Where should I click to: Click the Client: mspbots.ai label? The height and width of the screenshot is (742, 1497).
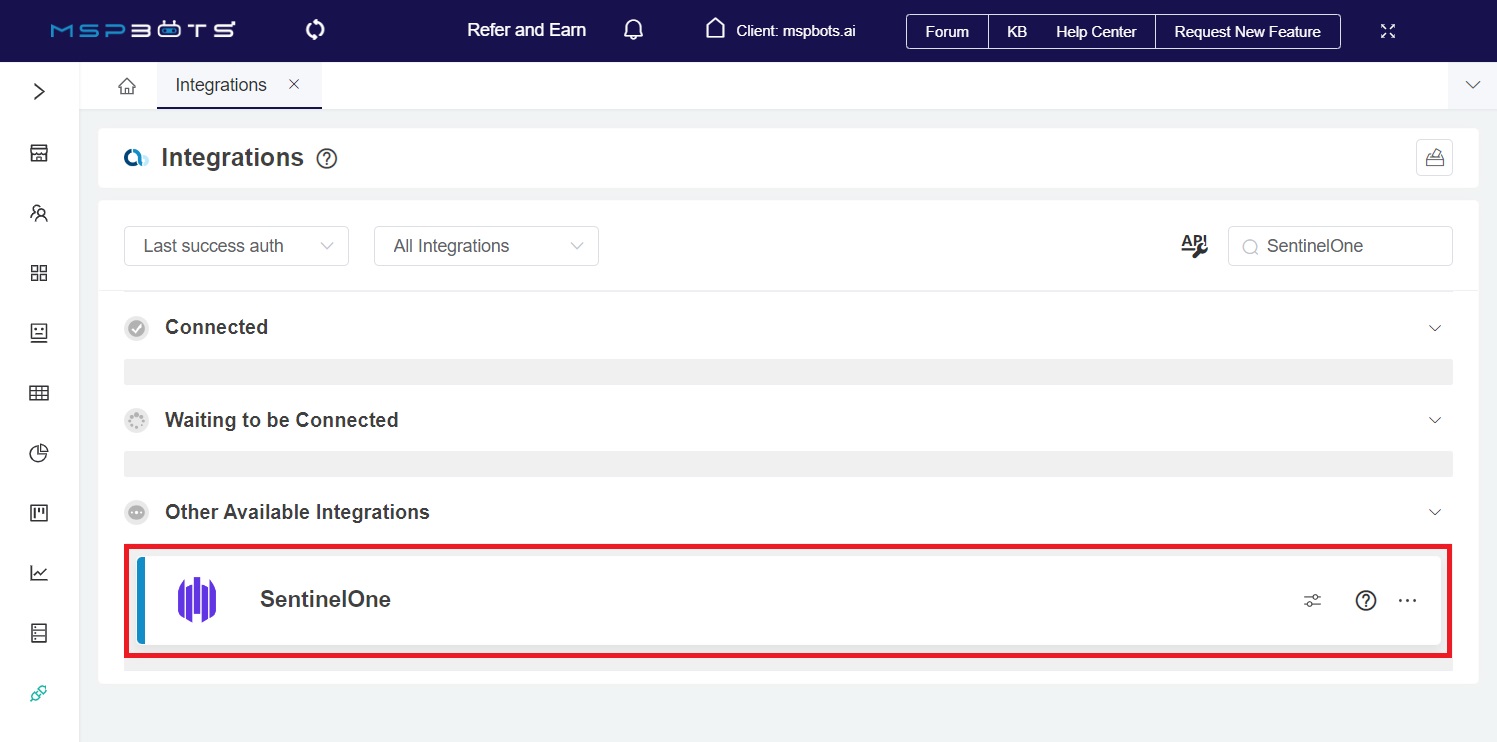(x=796, y=31)
